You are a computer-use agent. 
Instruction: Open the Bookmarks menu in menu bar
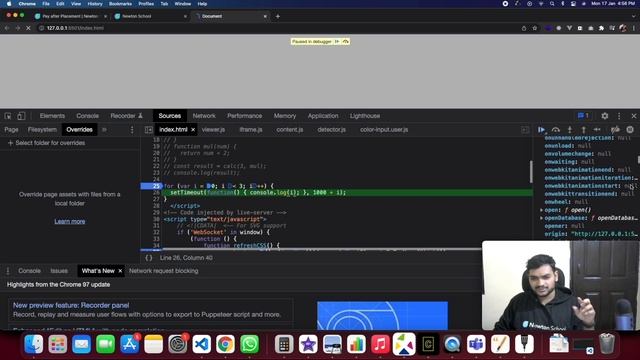[120, 4]
